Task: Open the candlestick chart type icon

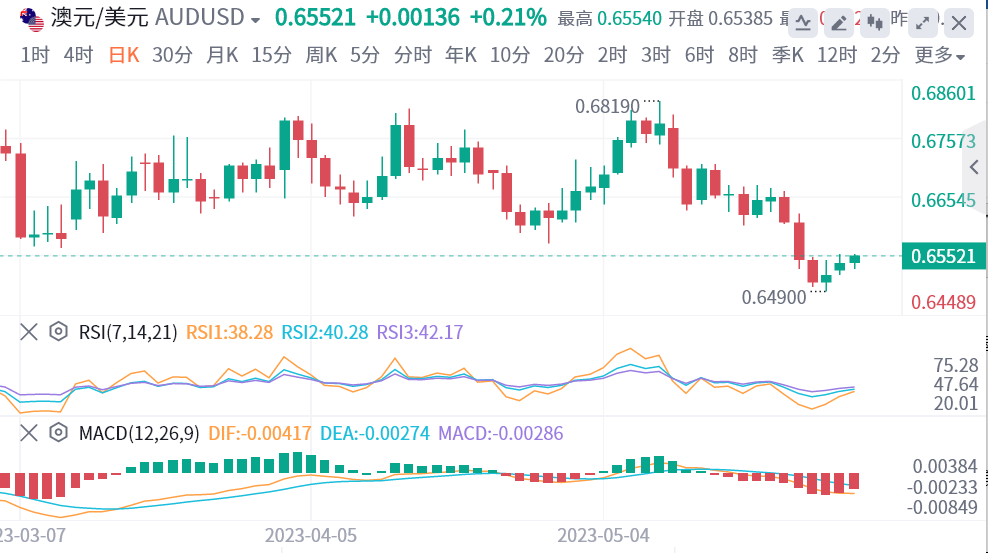Action: pyautogui.click(x=875, y=24)
